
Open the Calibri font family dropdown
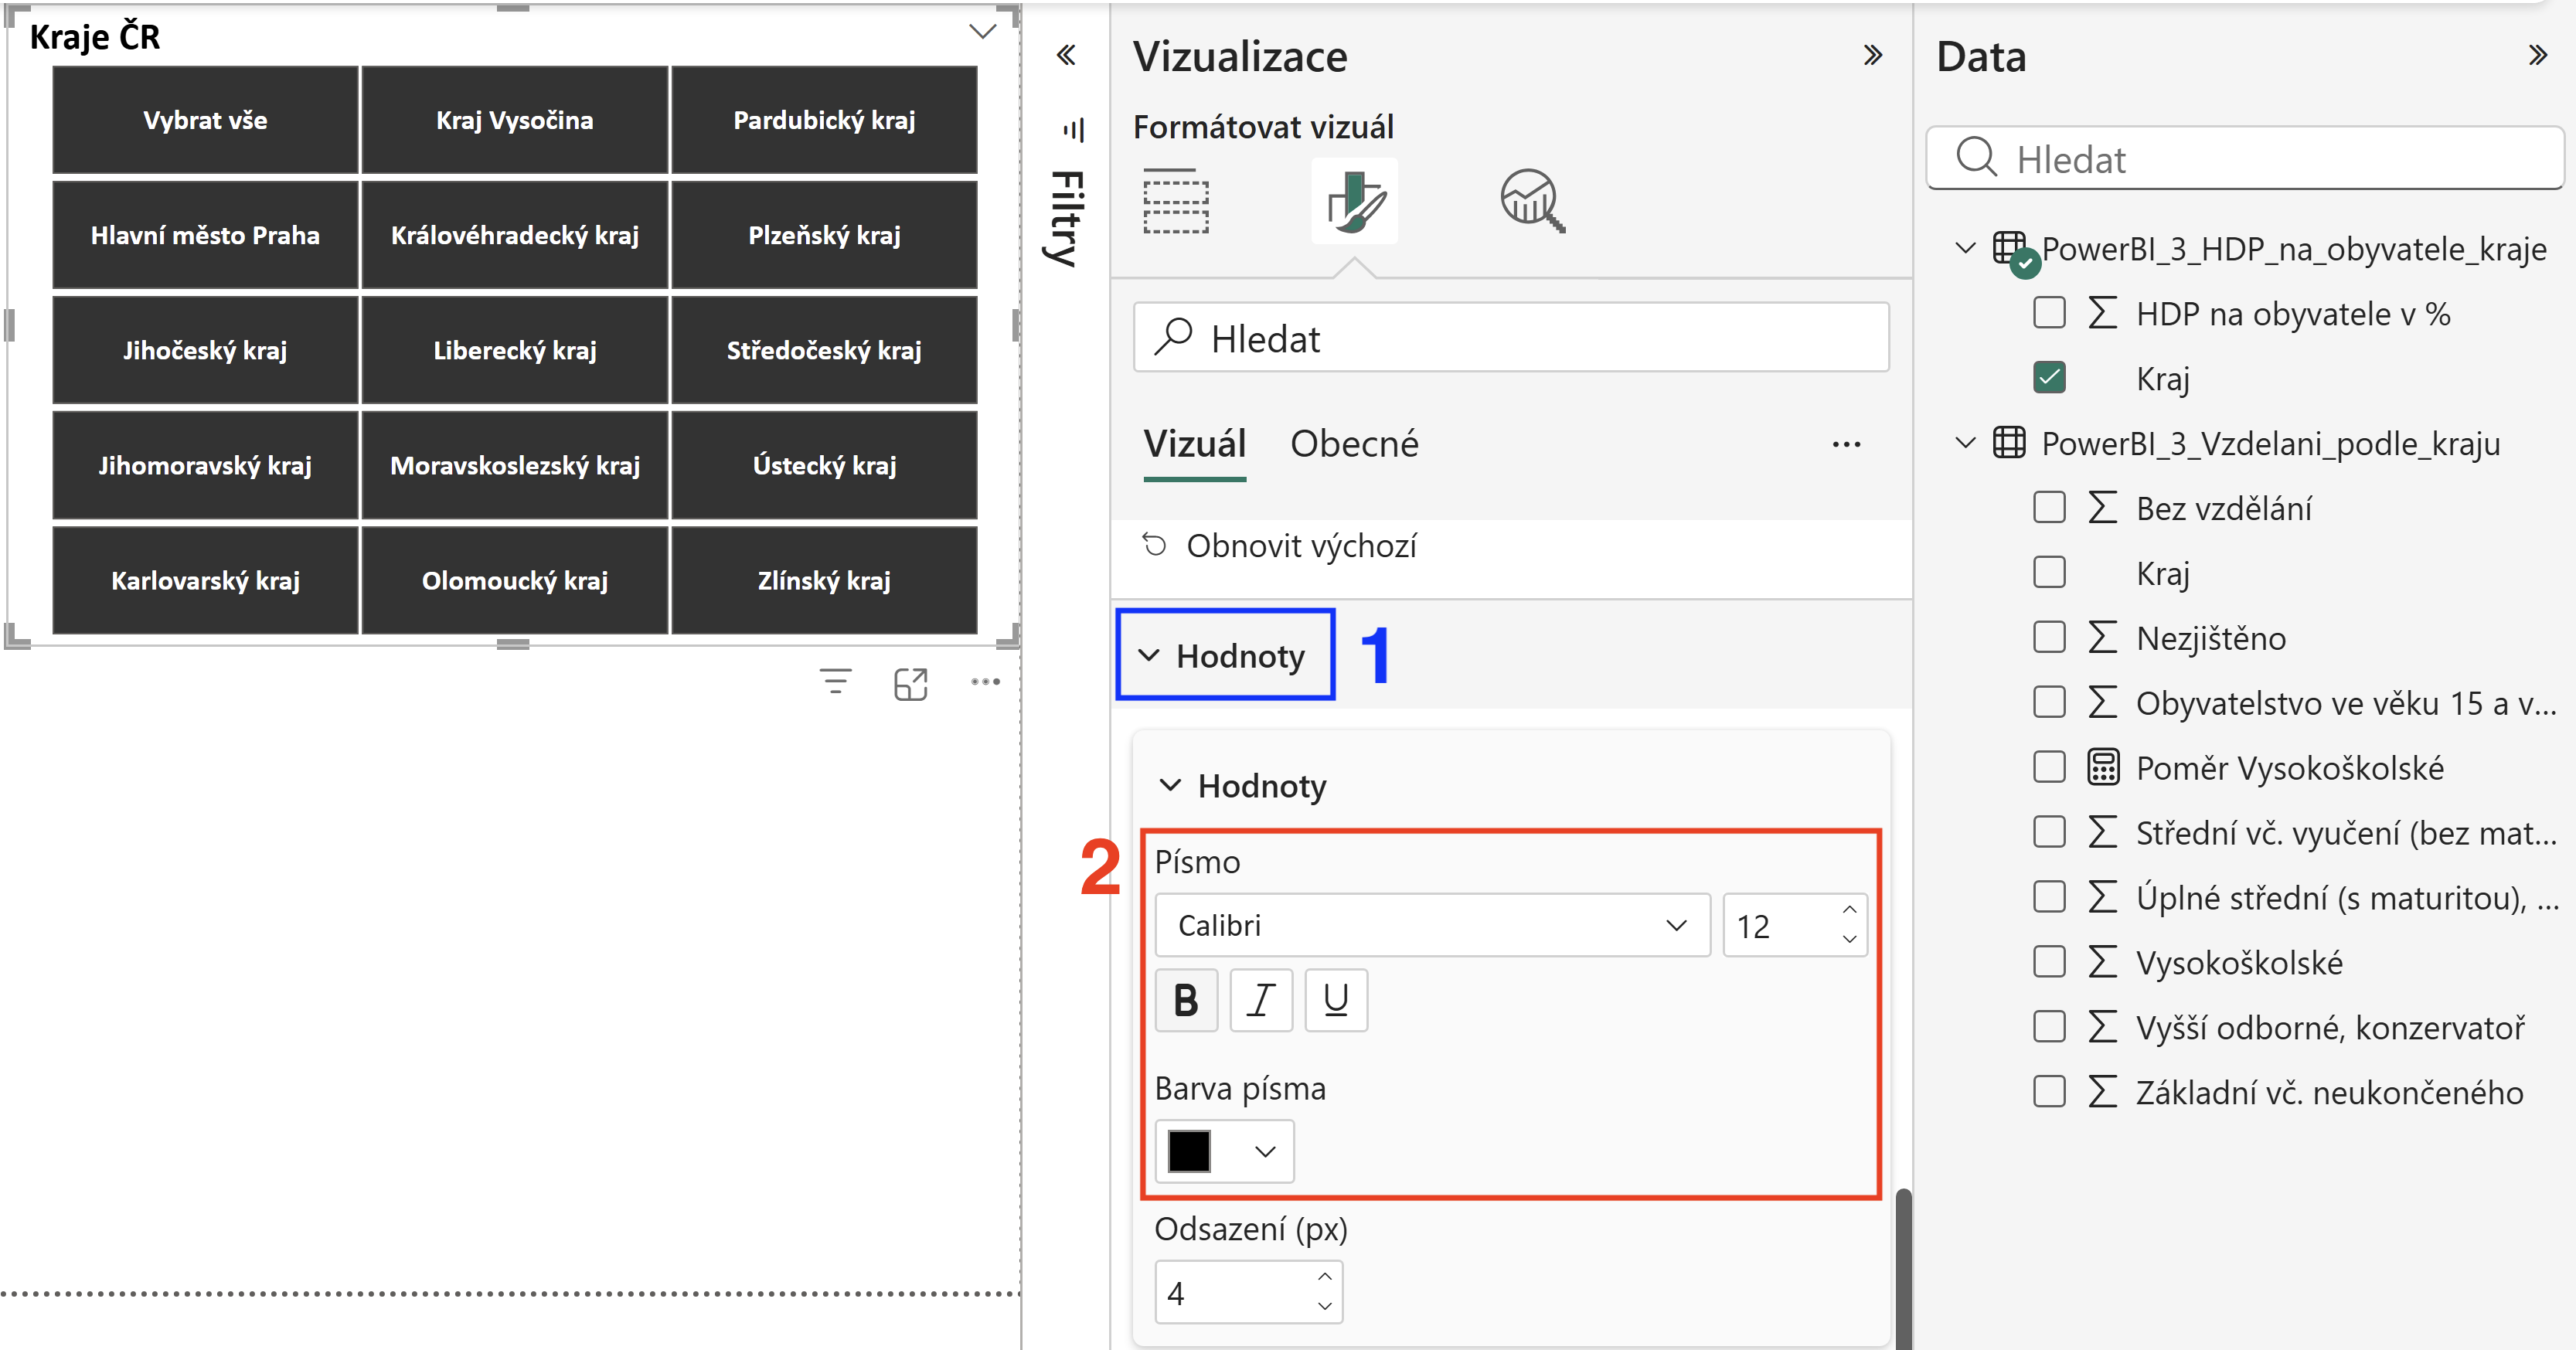click(1432, 925)
